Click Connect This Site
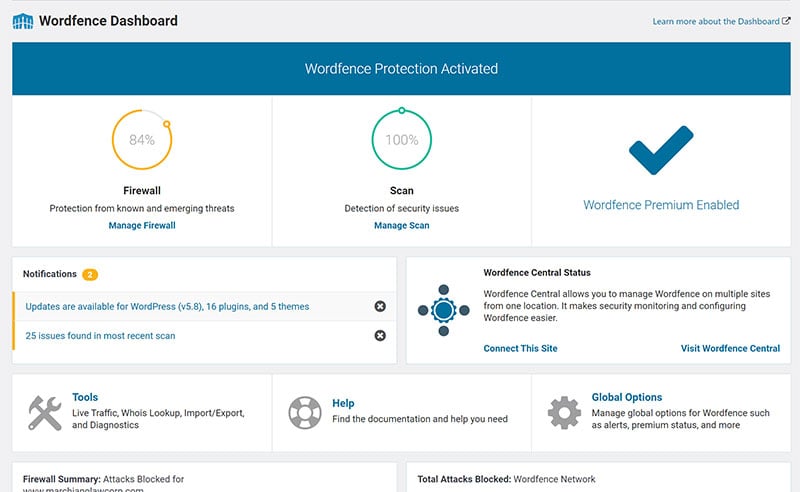 pyautogui.click(x=520, y=349)
